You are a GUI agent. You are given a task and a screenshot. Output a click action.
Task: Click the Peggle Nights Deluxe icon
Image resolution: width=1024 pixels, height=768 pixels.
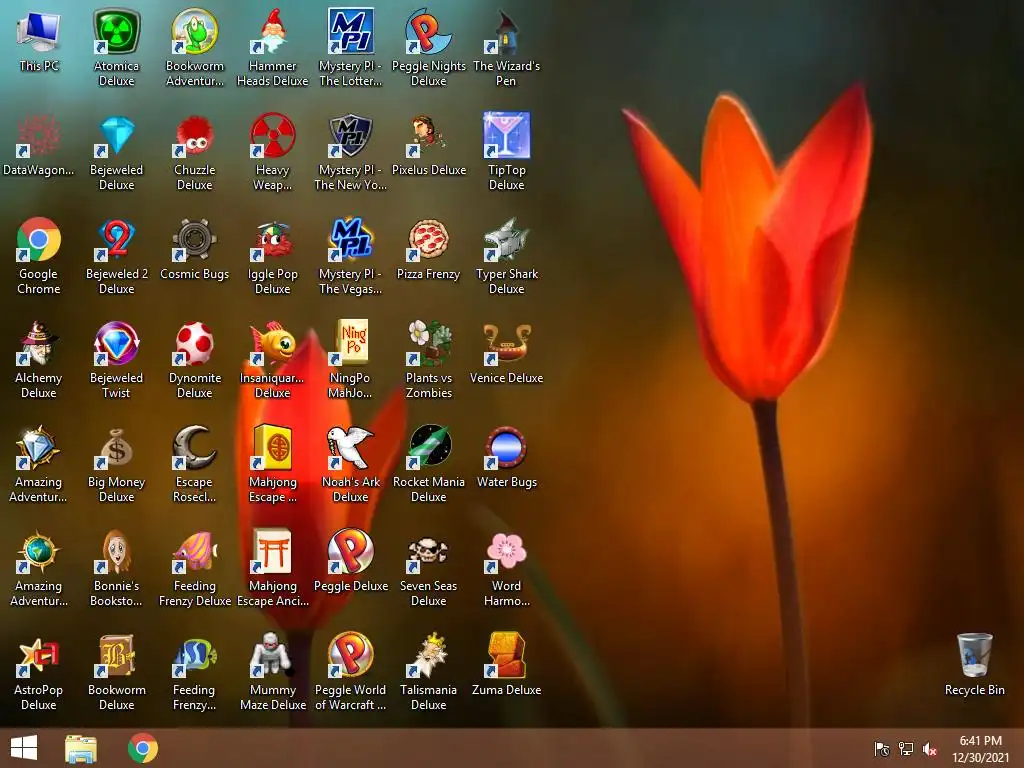click(428, 31)
